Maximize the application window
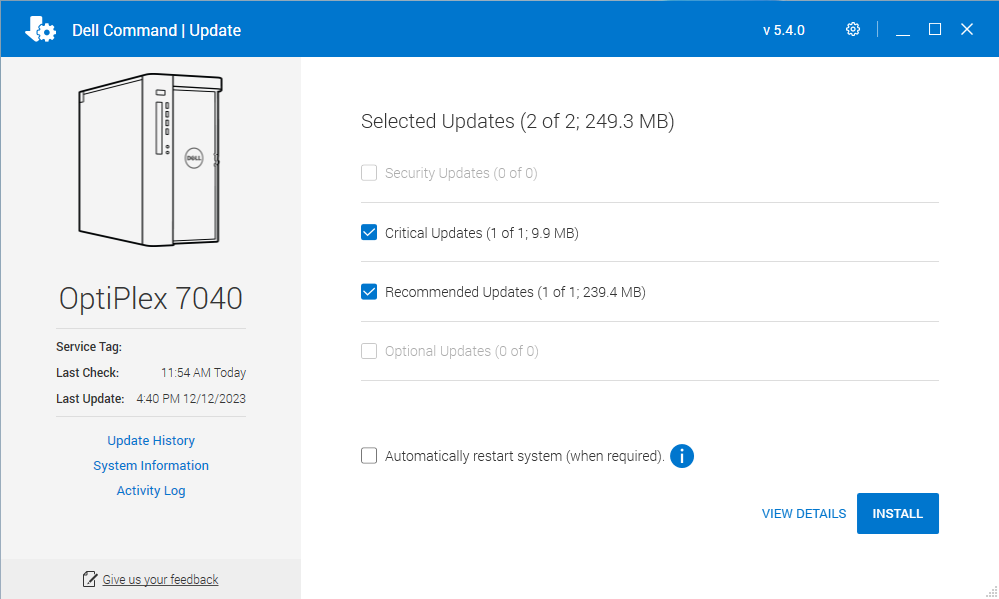This screenshot has width=999, height=599. (935, 29)
